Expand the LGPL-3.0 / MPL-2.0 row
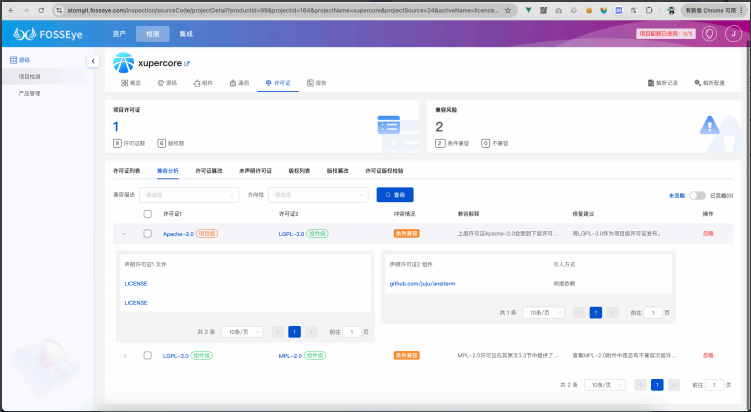 click(x=125, y=355)
